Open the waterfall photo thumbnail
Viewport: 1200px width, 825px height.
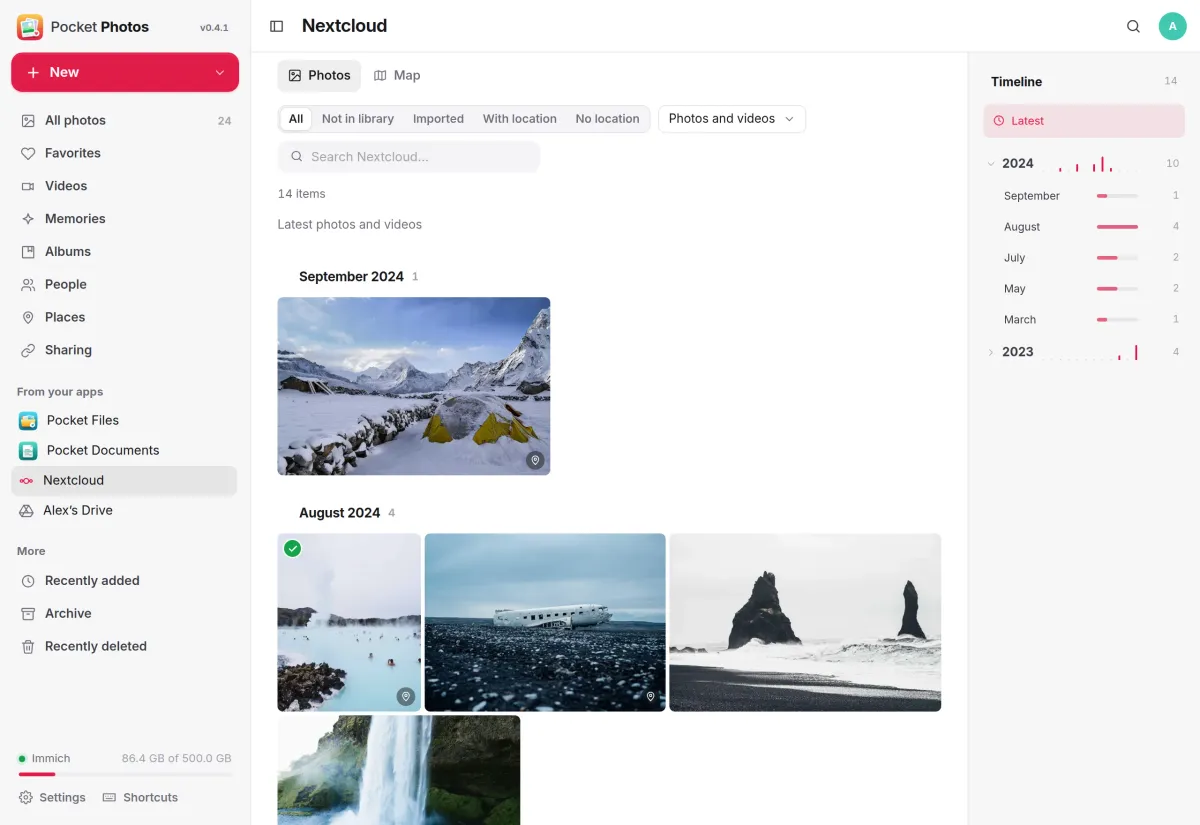pyautogui.click(x=399, y=770)
